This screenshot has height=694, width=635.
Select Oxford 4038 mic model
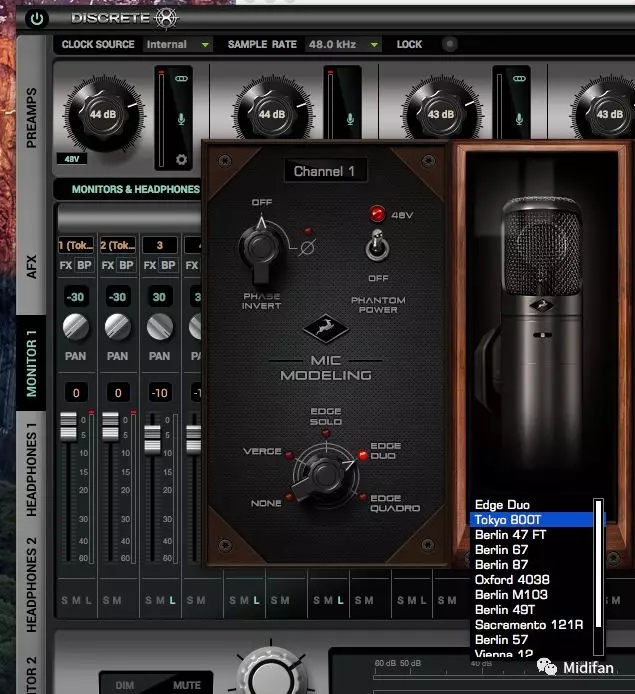[x=512, y=580]
